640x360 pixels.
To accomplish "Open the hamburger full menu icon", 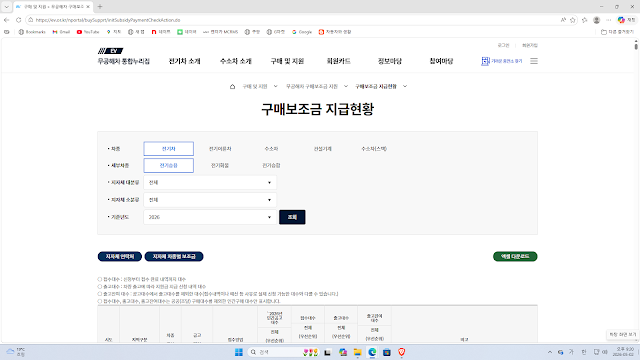I will [x=534, y=61].
